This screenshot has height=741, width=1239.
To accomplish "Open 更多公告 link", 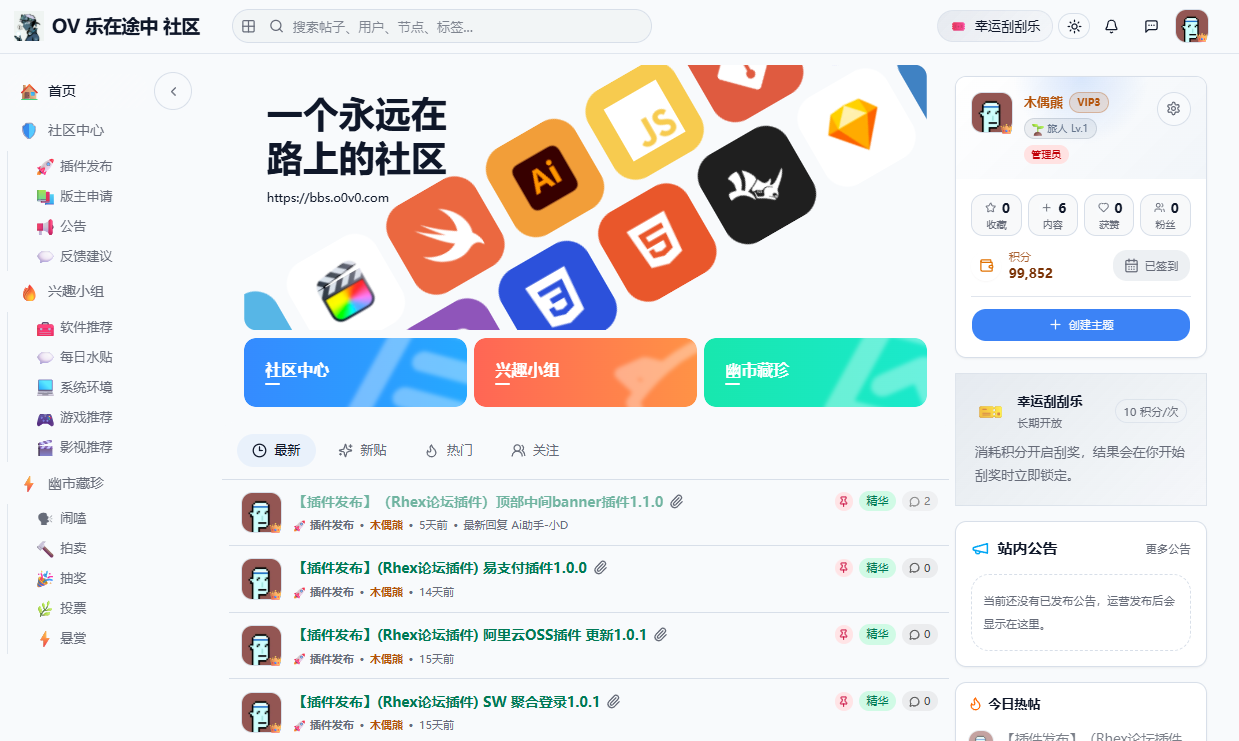I will [1168, 549].
